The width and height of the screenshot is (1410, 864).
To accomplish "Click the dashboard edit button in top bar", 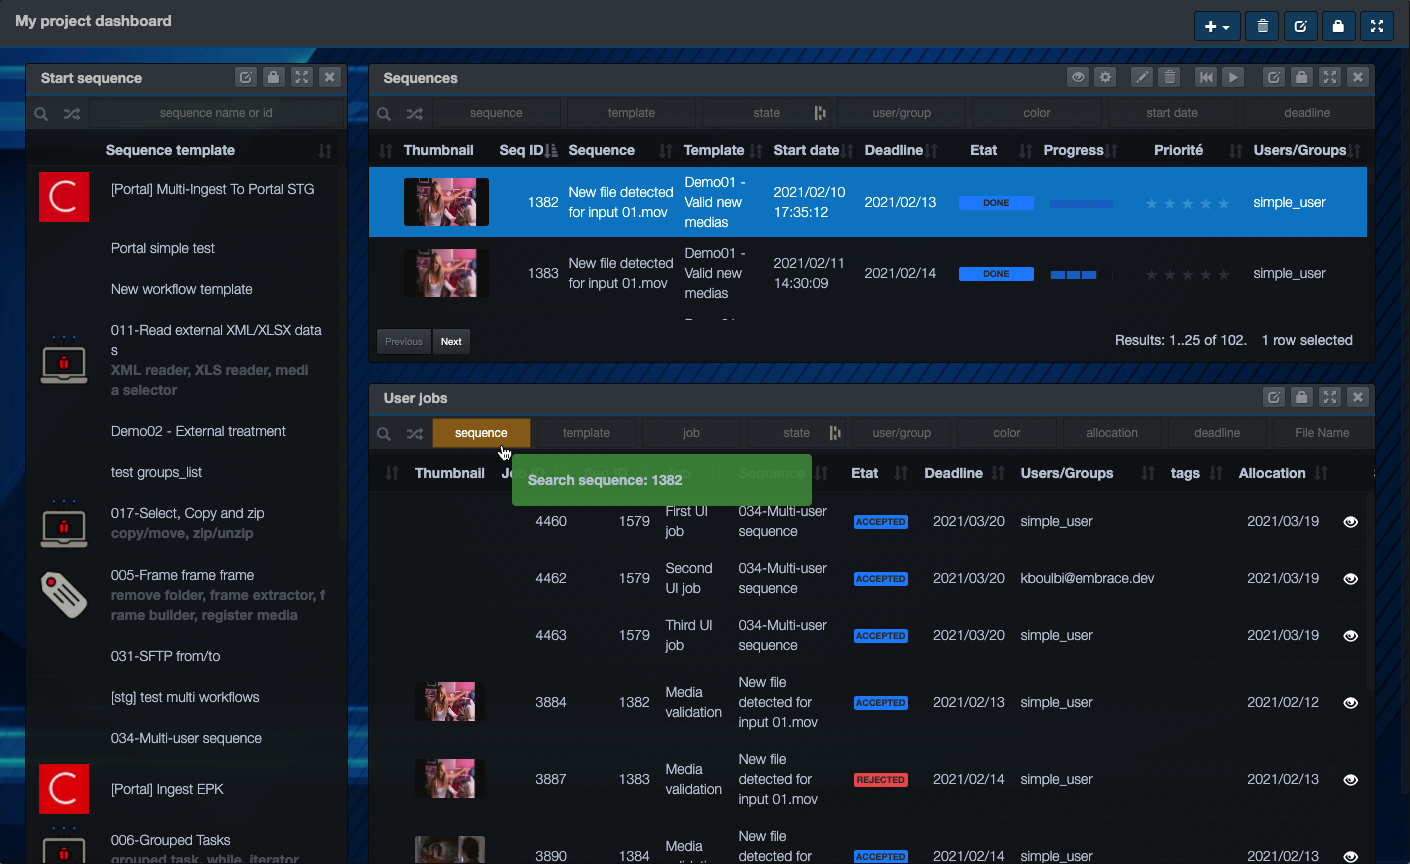I will [x=1300, y=26].
